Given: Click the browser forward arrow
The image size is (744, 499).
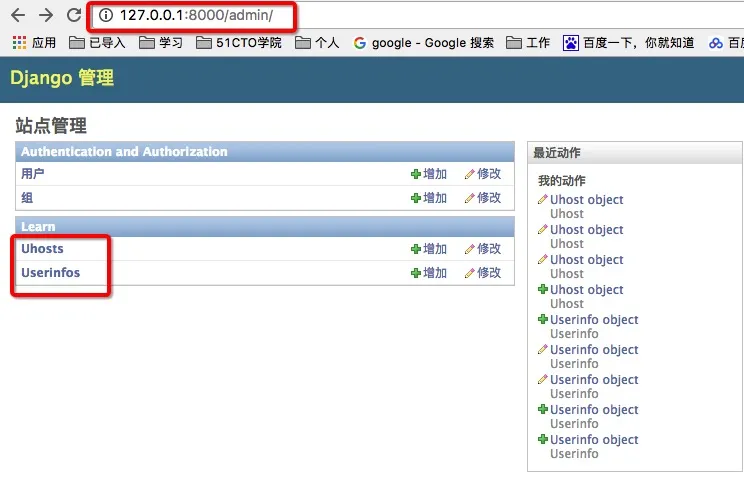Looking at the screenshot, I should pyautogui.click(x=46, y=15).
